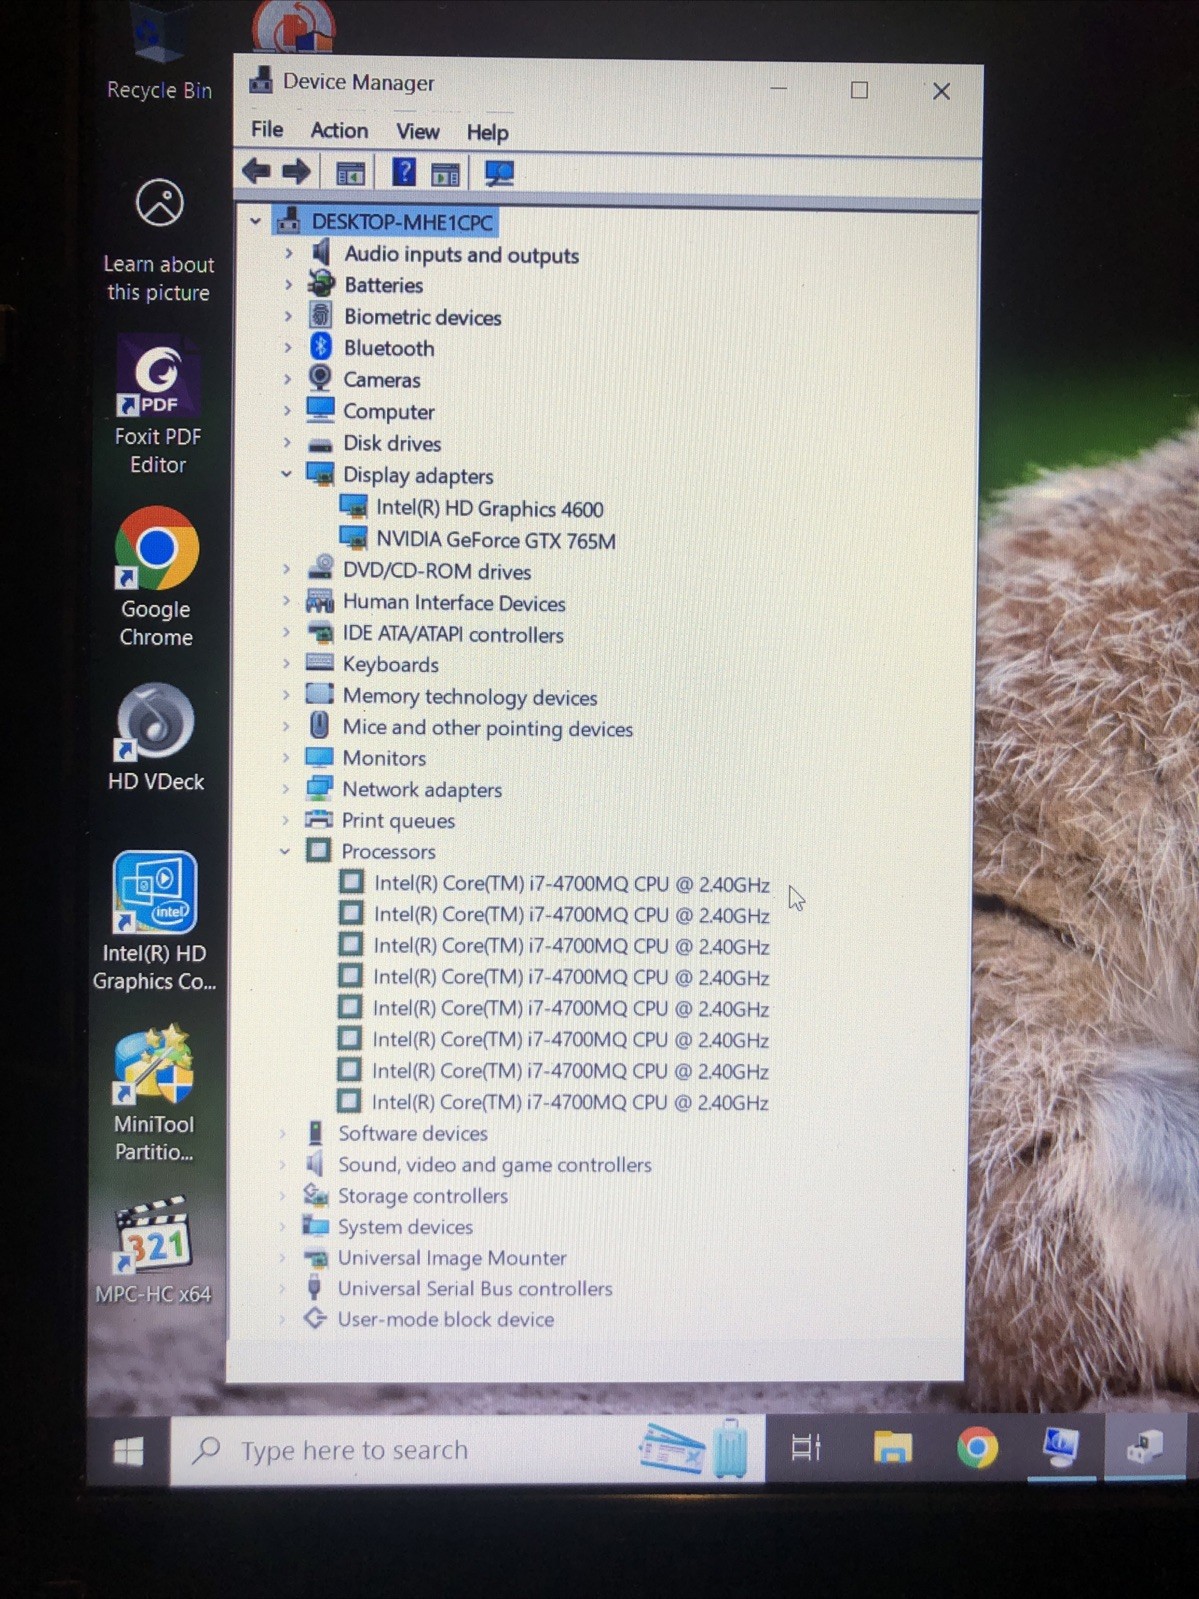This screenshot has height=1599, width=1199.
Task: Click the Mice and other pointing devices icon
Action: (319, 725)
